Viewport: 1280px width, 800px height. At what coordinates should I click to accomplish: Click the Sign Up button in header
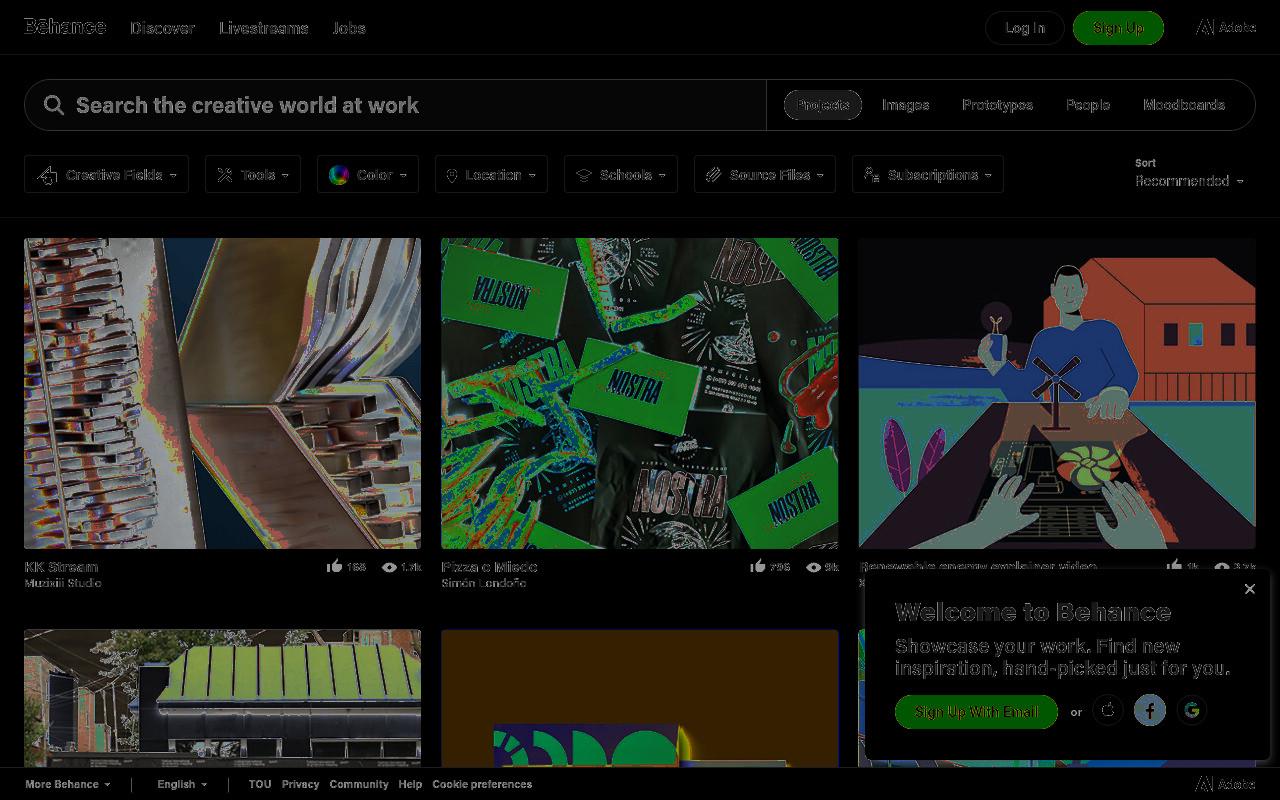[1118, 28]
